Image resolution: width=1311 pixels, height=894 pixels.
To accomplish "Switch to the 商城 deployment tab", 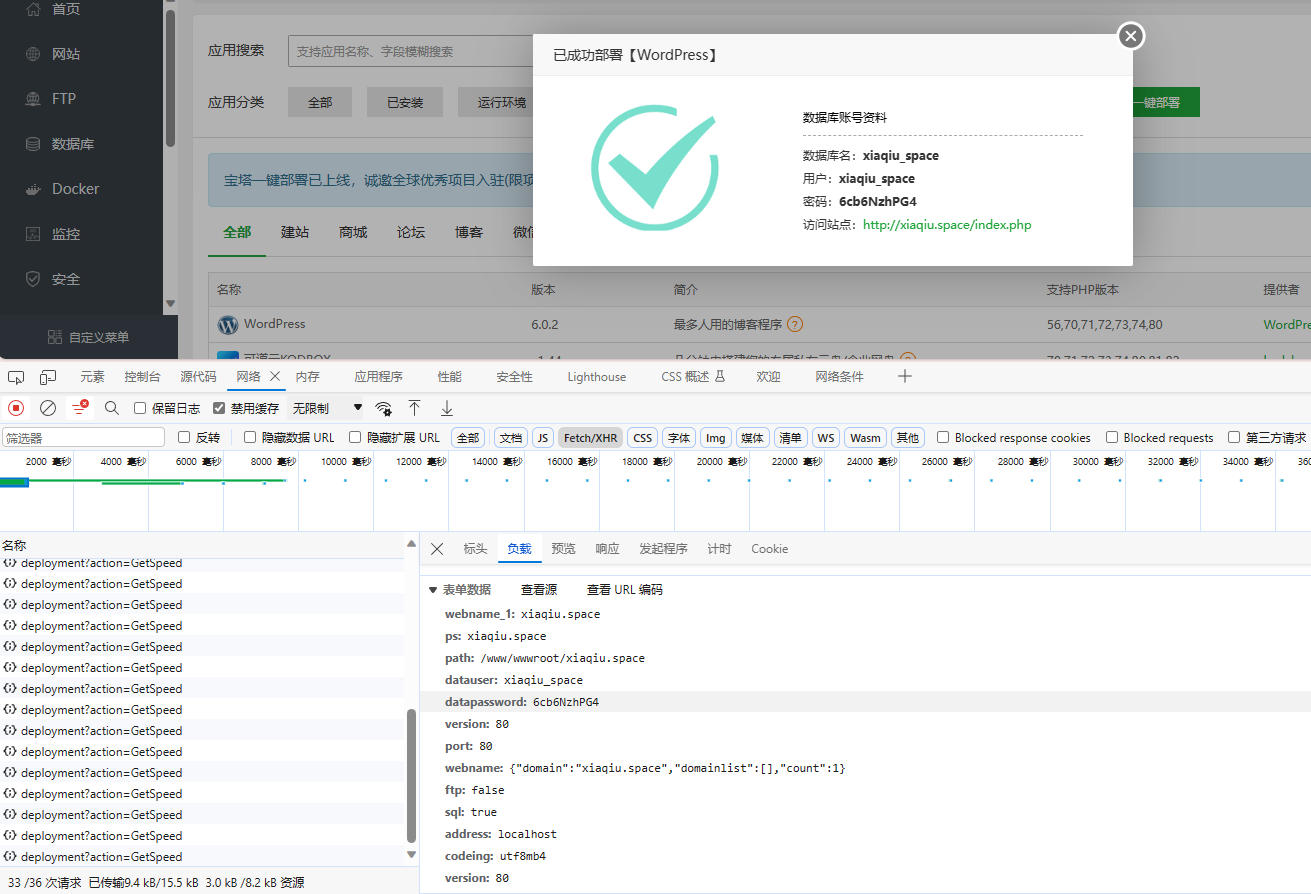I will point(353,232).
